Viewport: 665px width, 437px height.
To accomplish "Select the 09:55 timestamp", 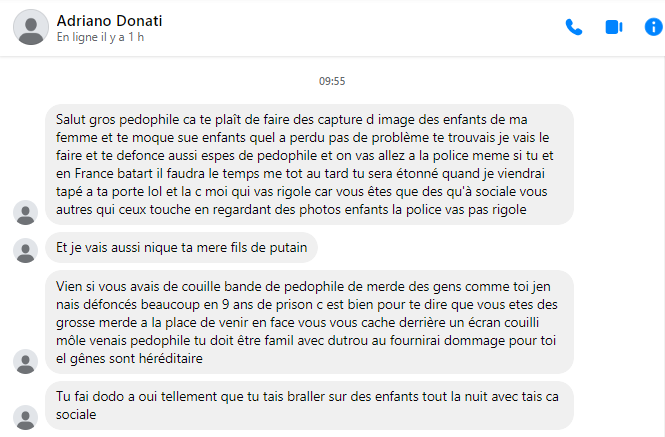I will [x=332, y=81].
